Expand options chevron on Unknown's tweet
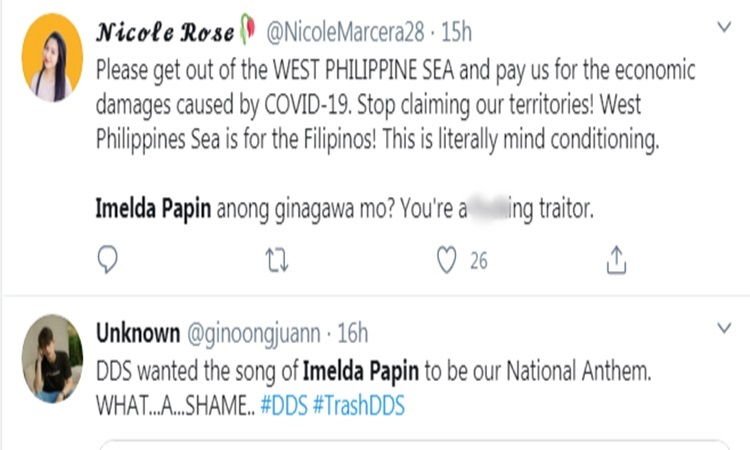The height and width of the screenshot is (450, 750). coord(725,327)
